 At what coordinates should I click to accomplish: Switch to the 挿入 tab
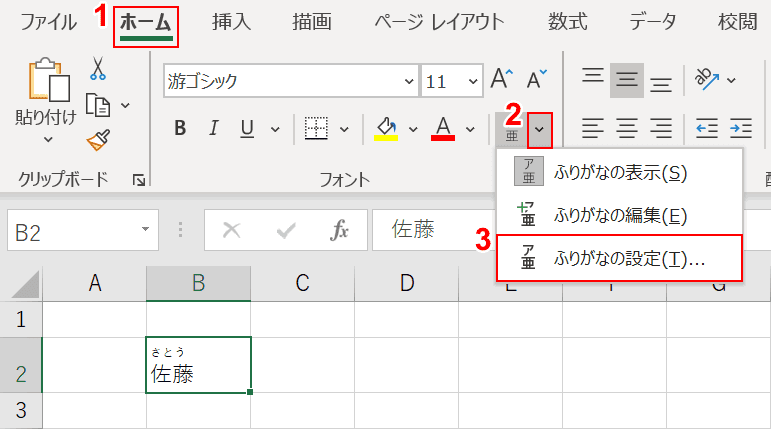(x=231, y=23)
